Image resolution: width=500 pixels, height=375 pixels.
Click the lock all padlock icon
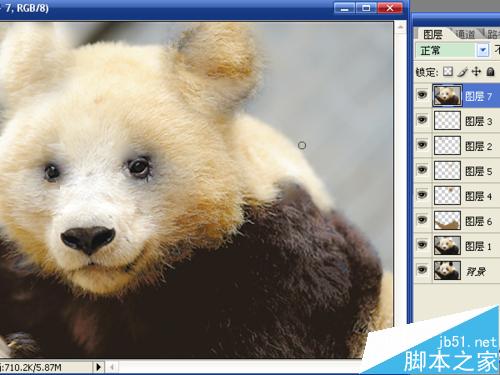pyautogui.click(x=490, y=71)
